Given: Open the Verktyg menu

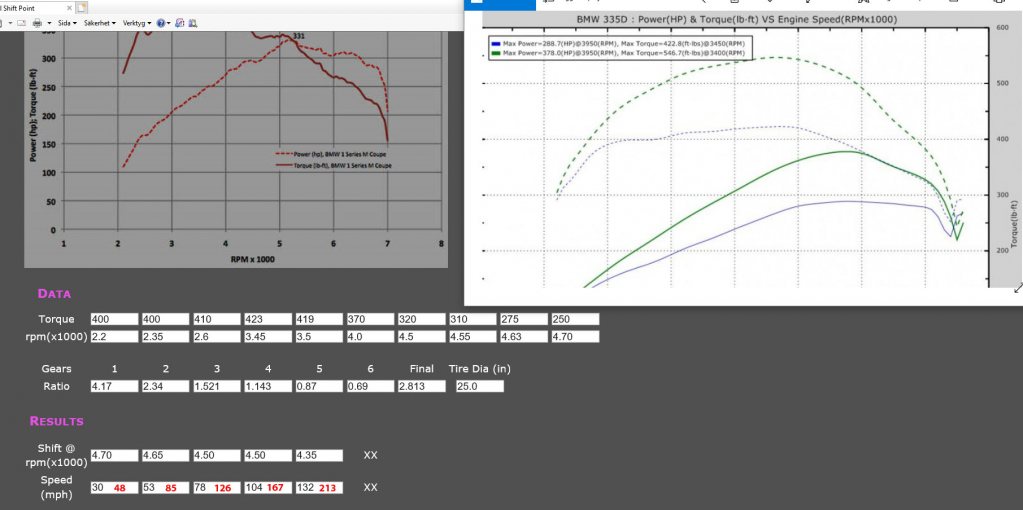Looking at the screenshot, I should [x=137, y=23].
